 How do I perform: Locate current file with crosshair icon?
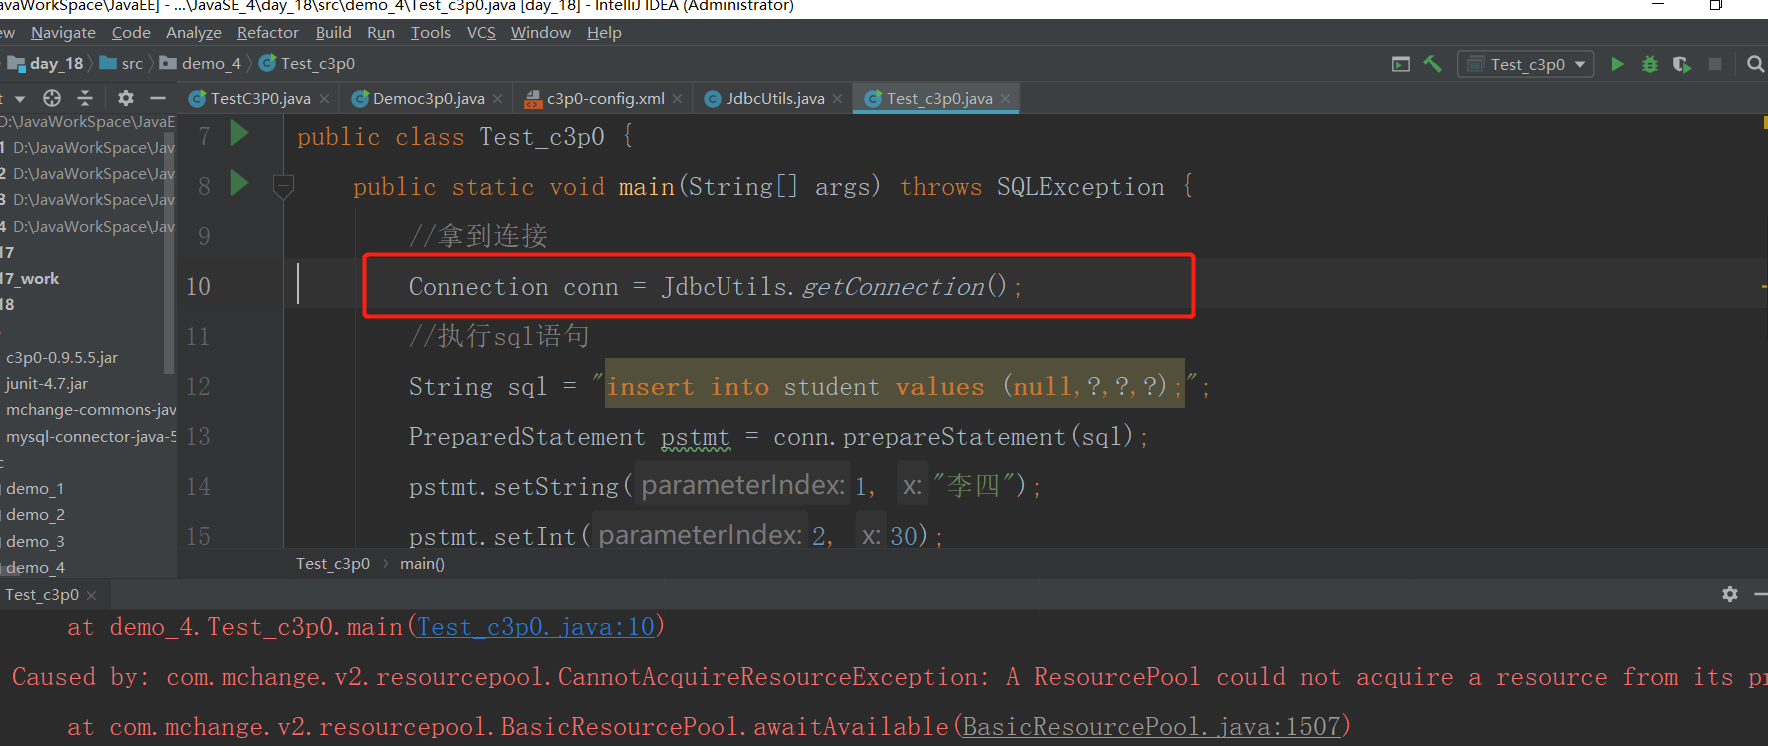click(52, 98)
